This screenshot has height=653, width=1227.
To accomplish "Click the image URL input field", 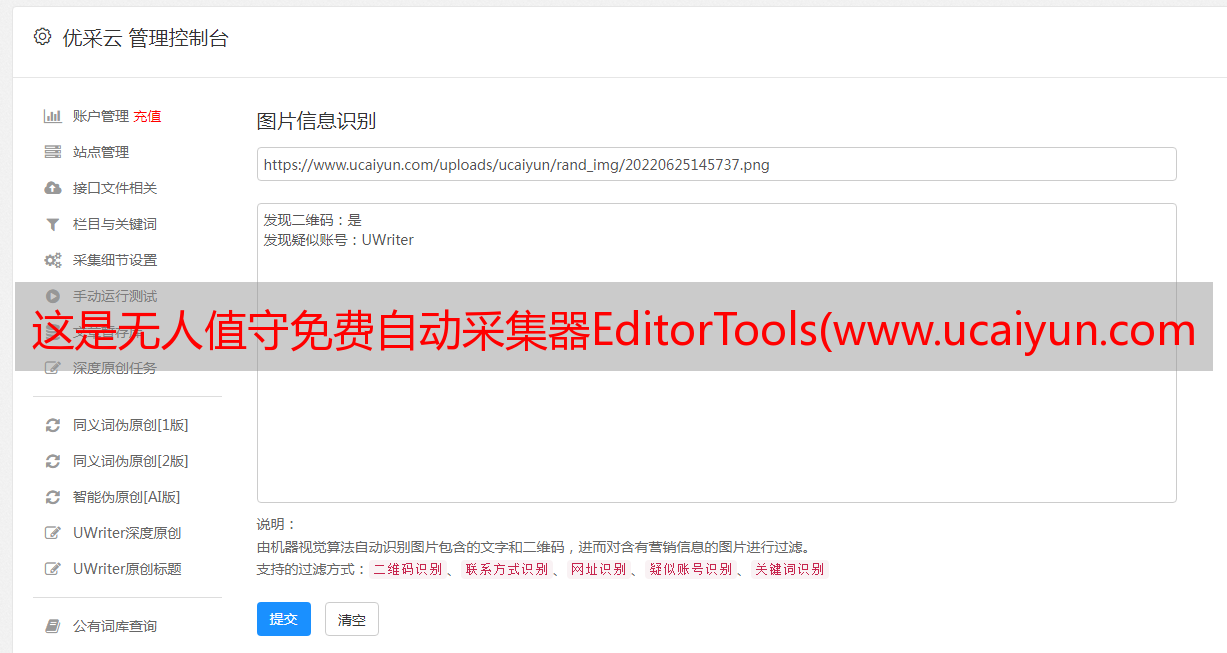I will pyautogui.click(x=716, y=164).
